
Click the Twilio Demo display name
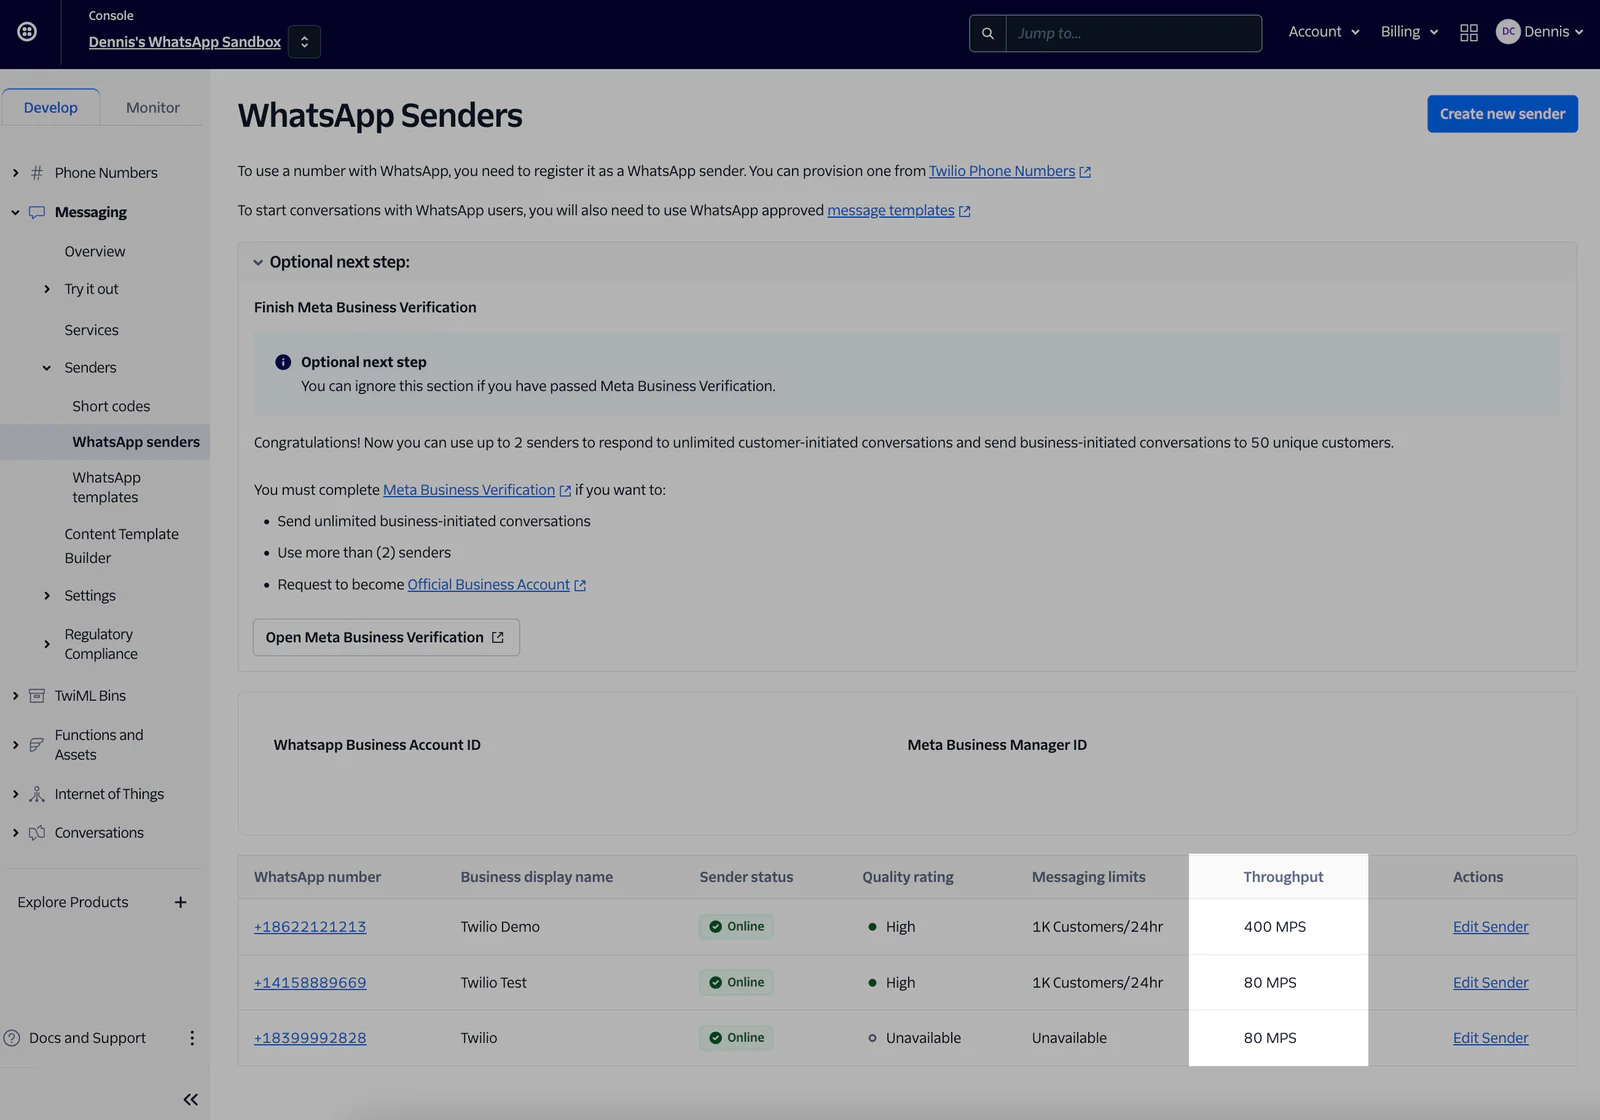(x=500, y=927)
